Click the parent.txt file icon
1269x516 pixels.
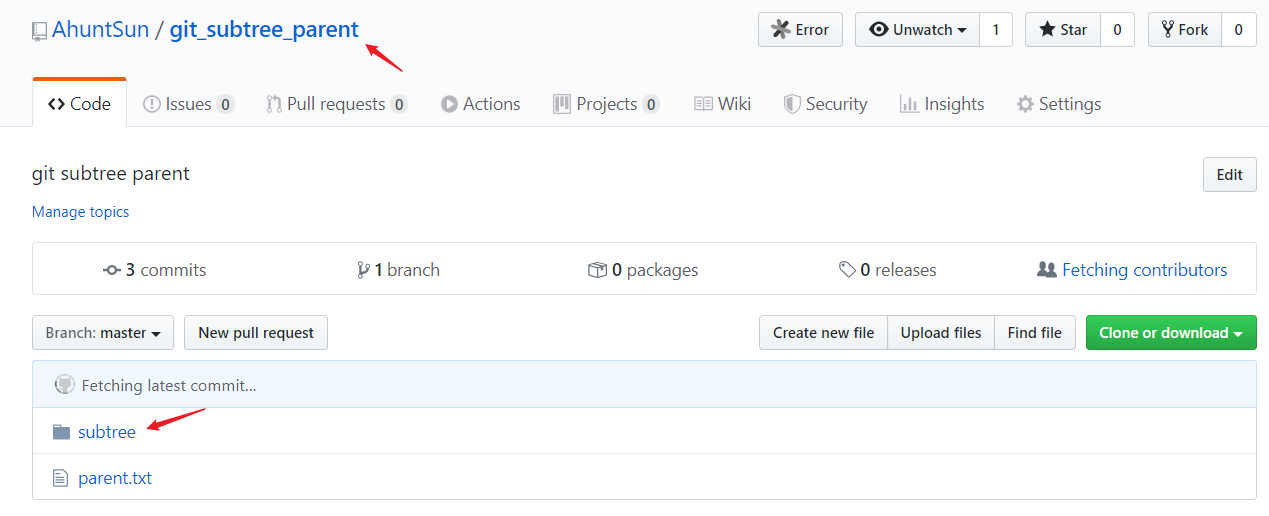(x=61, y=478)
